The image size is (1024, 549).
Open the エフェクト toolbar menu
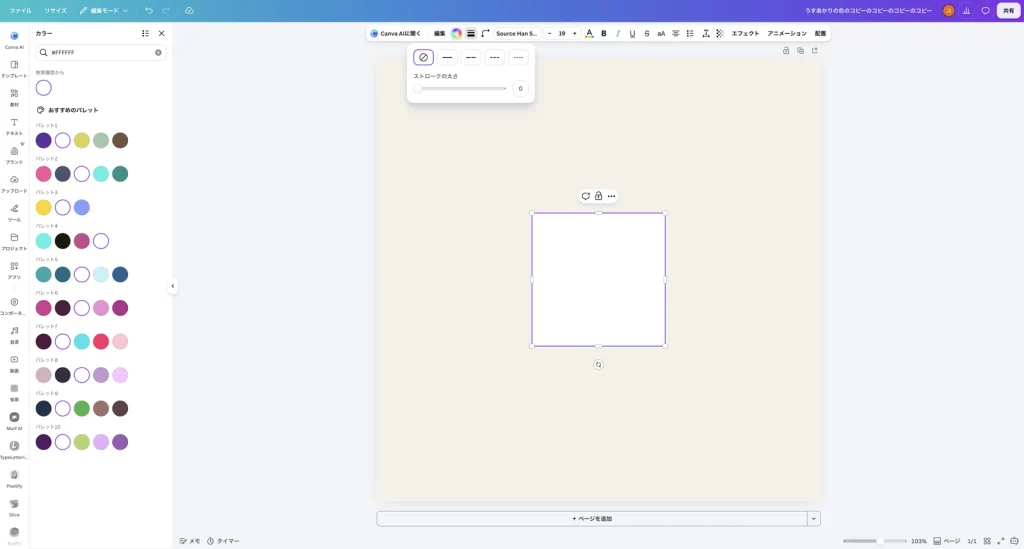[x=745, y=33]
